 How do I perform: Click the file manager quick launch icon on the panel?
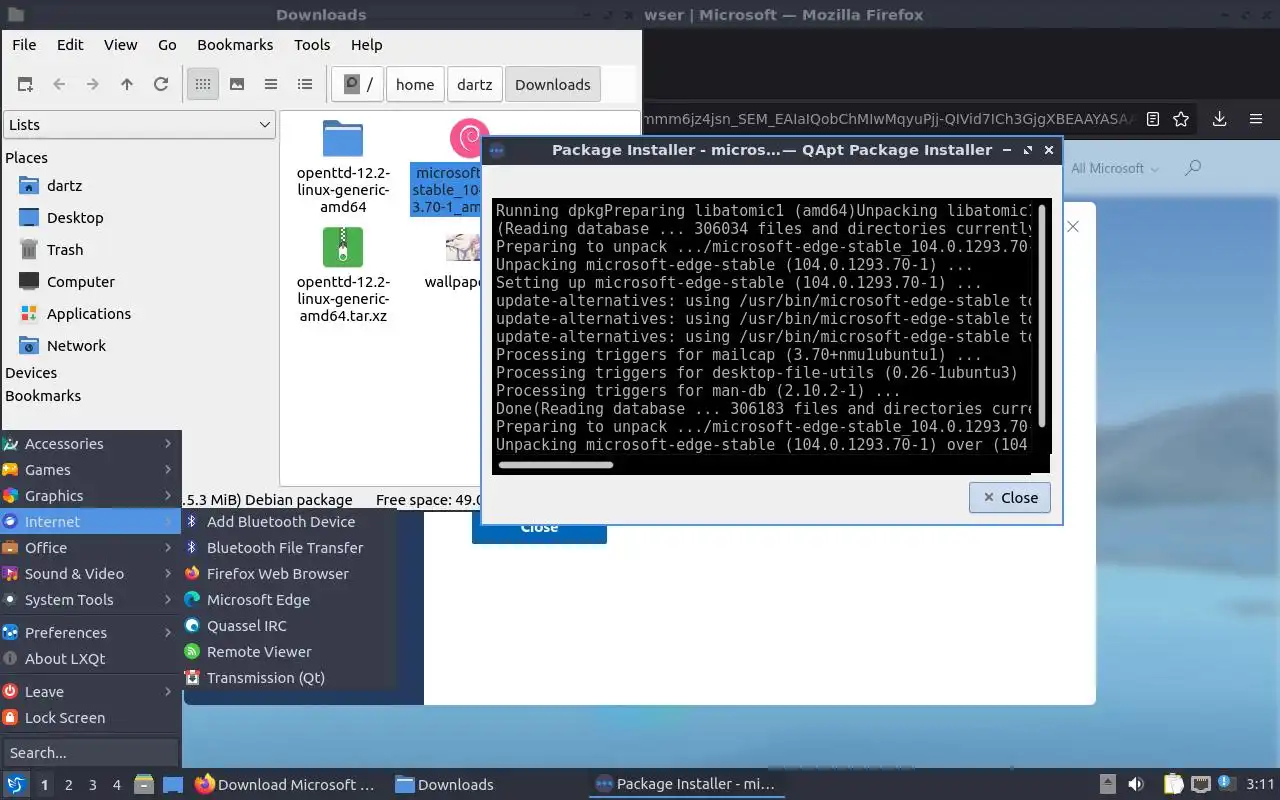(x=144, y=785)
